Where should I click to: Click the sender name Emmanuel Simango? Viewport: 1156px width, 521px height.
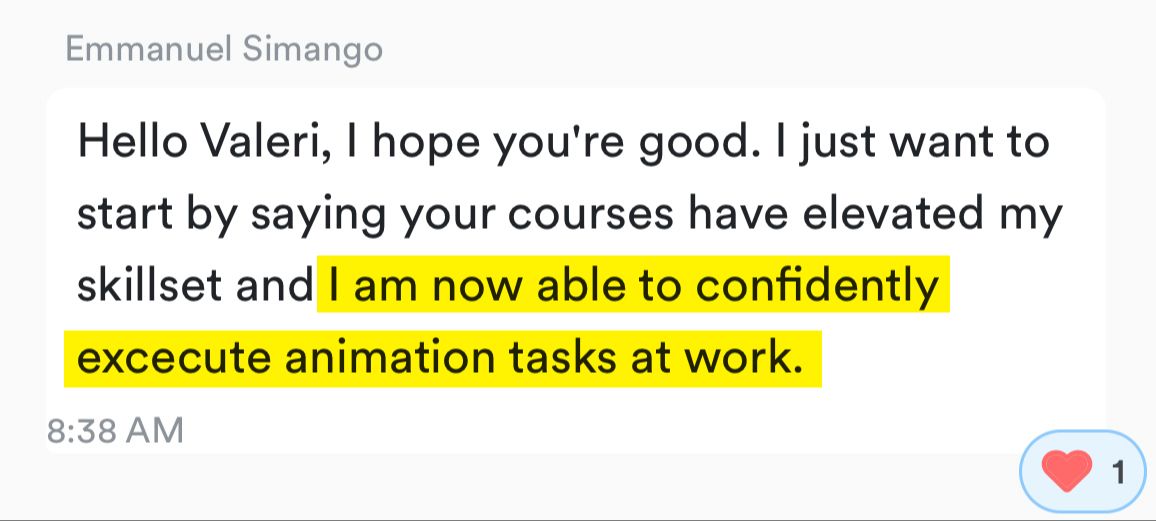point(224,49)
